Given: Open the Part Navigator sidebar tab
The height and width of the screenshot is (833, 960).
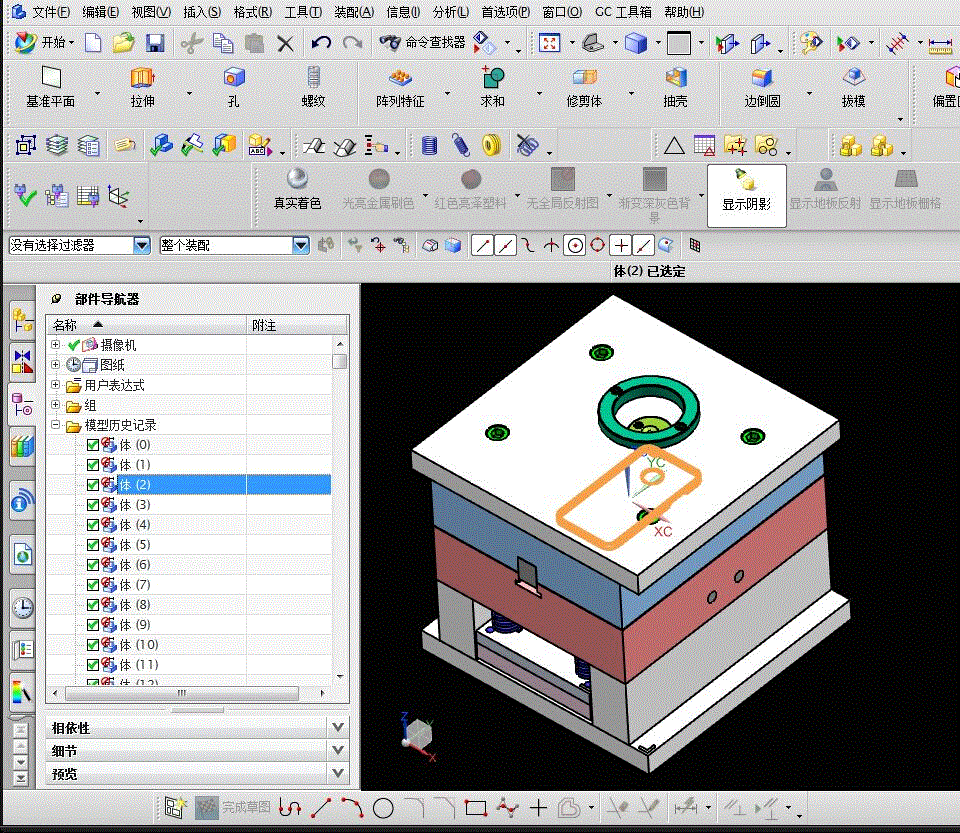Looking at the screenshot, I should pos(23,404).
